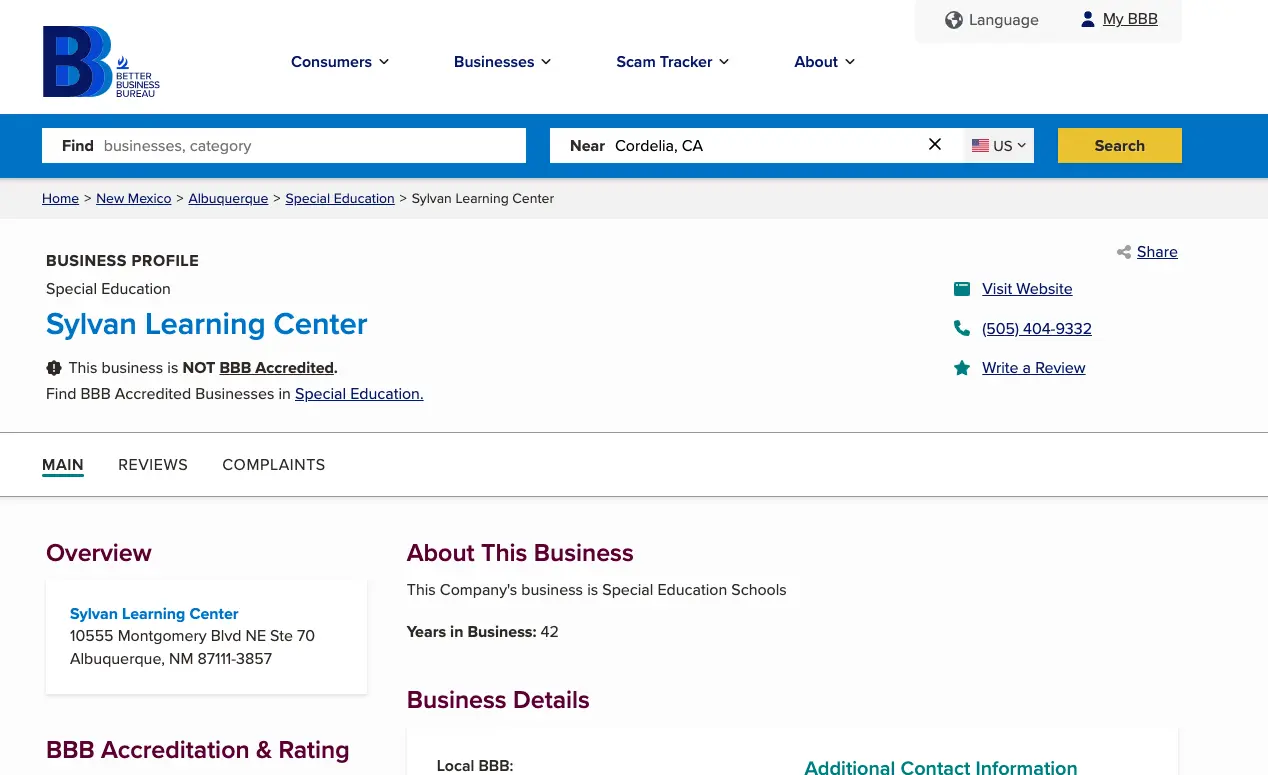1268x775 pixels.
Task: Open the Special Education breadcrumb link
Action: 340,198
